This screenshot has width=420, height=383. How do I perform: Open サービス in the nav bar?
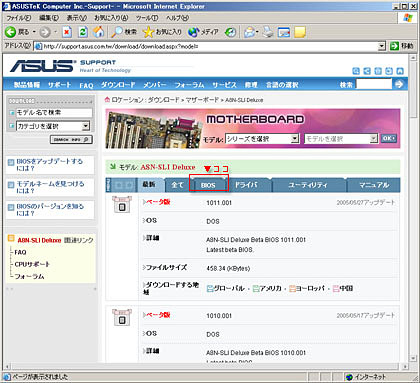[224, 85]
